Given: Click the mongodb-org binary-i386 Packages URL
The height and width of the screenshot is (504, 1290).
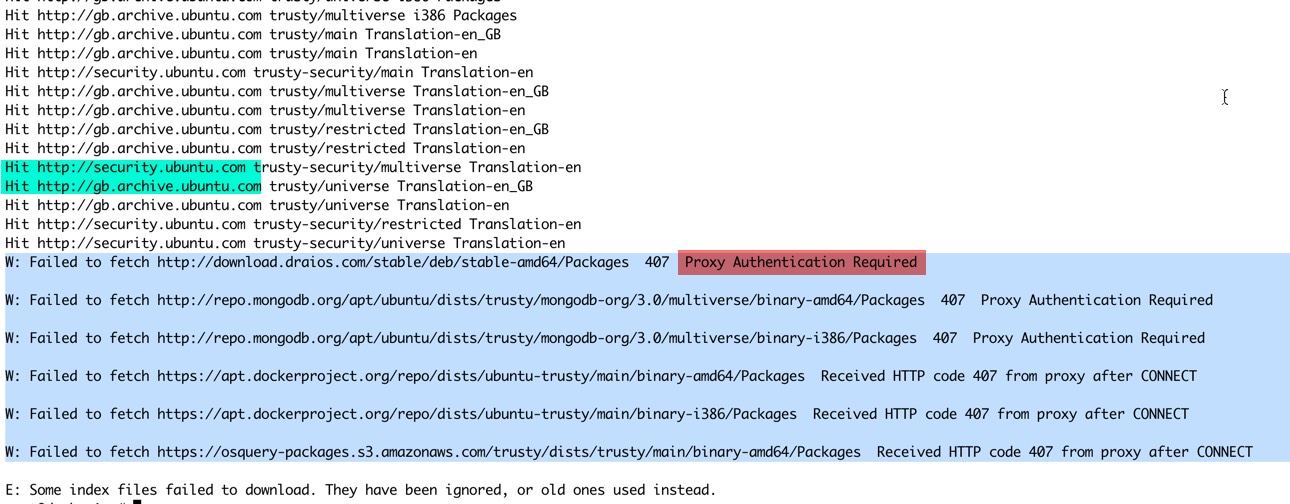Looking at the screenshot, I should click(537, 338).
